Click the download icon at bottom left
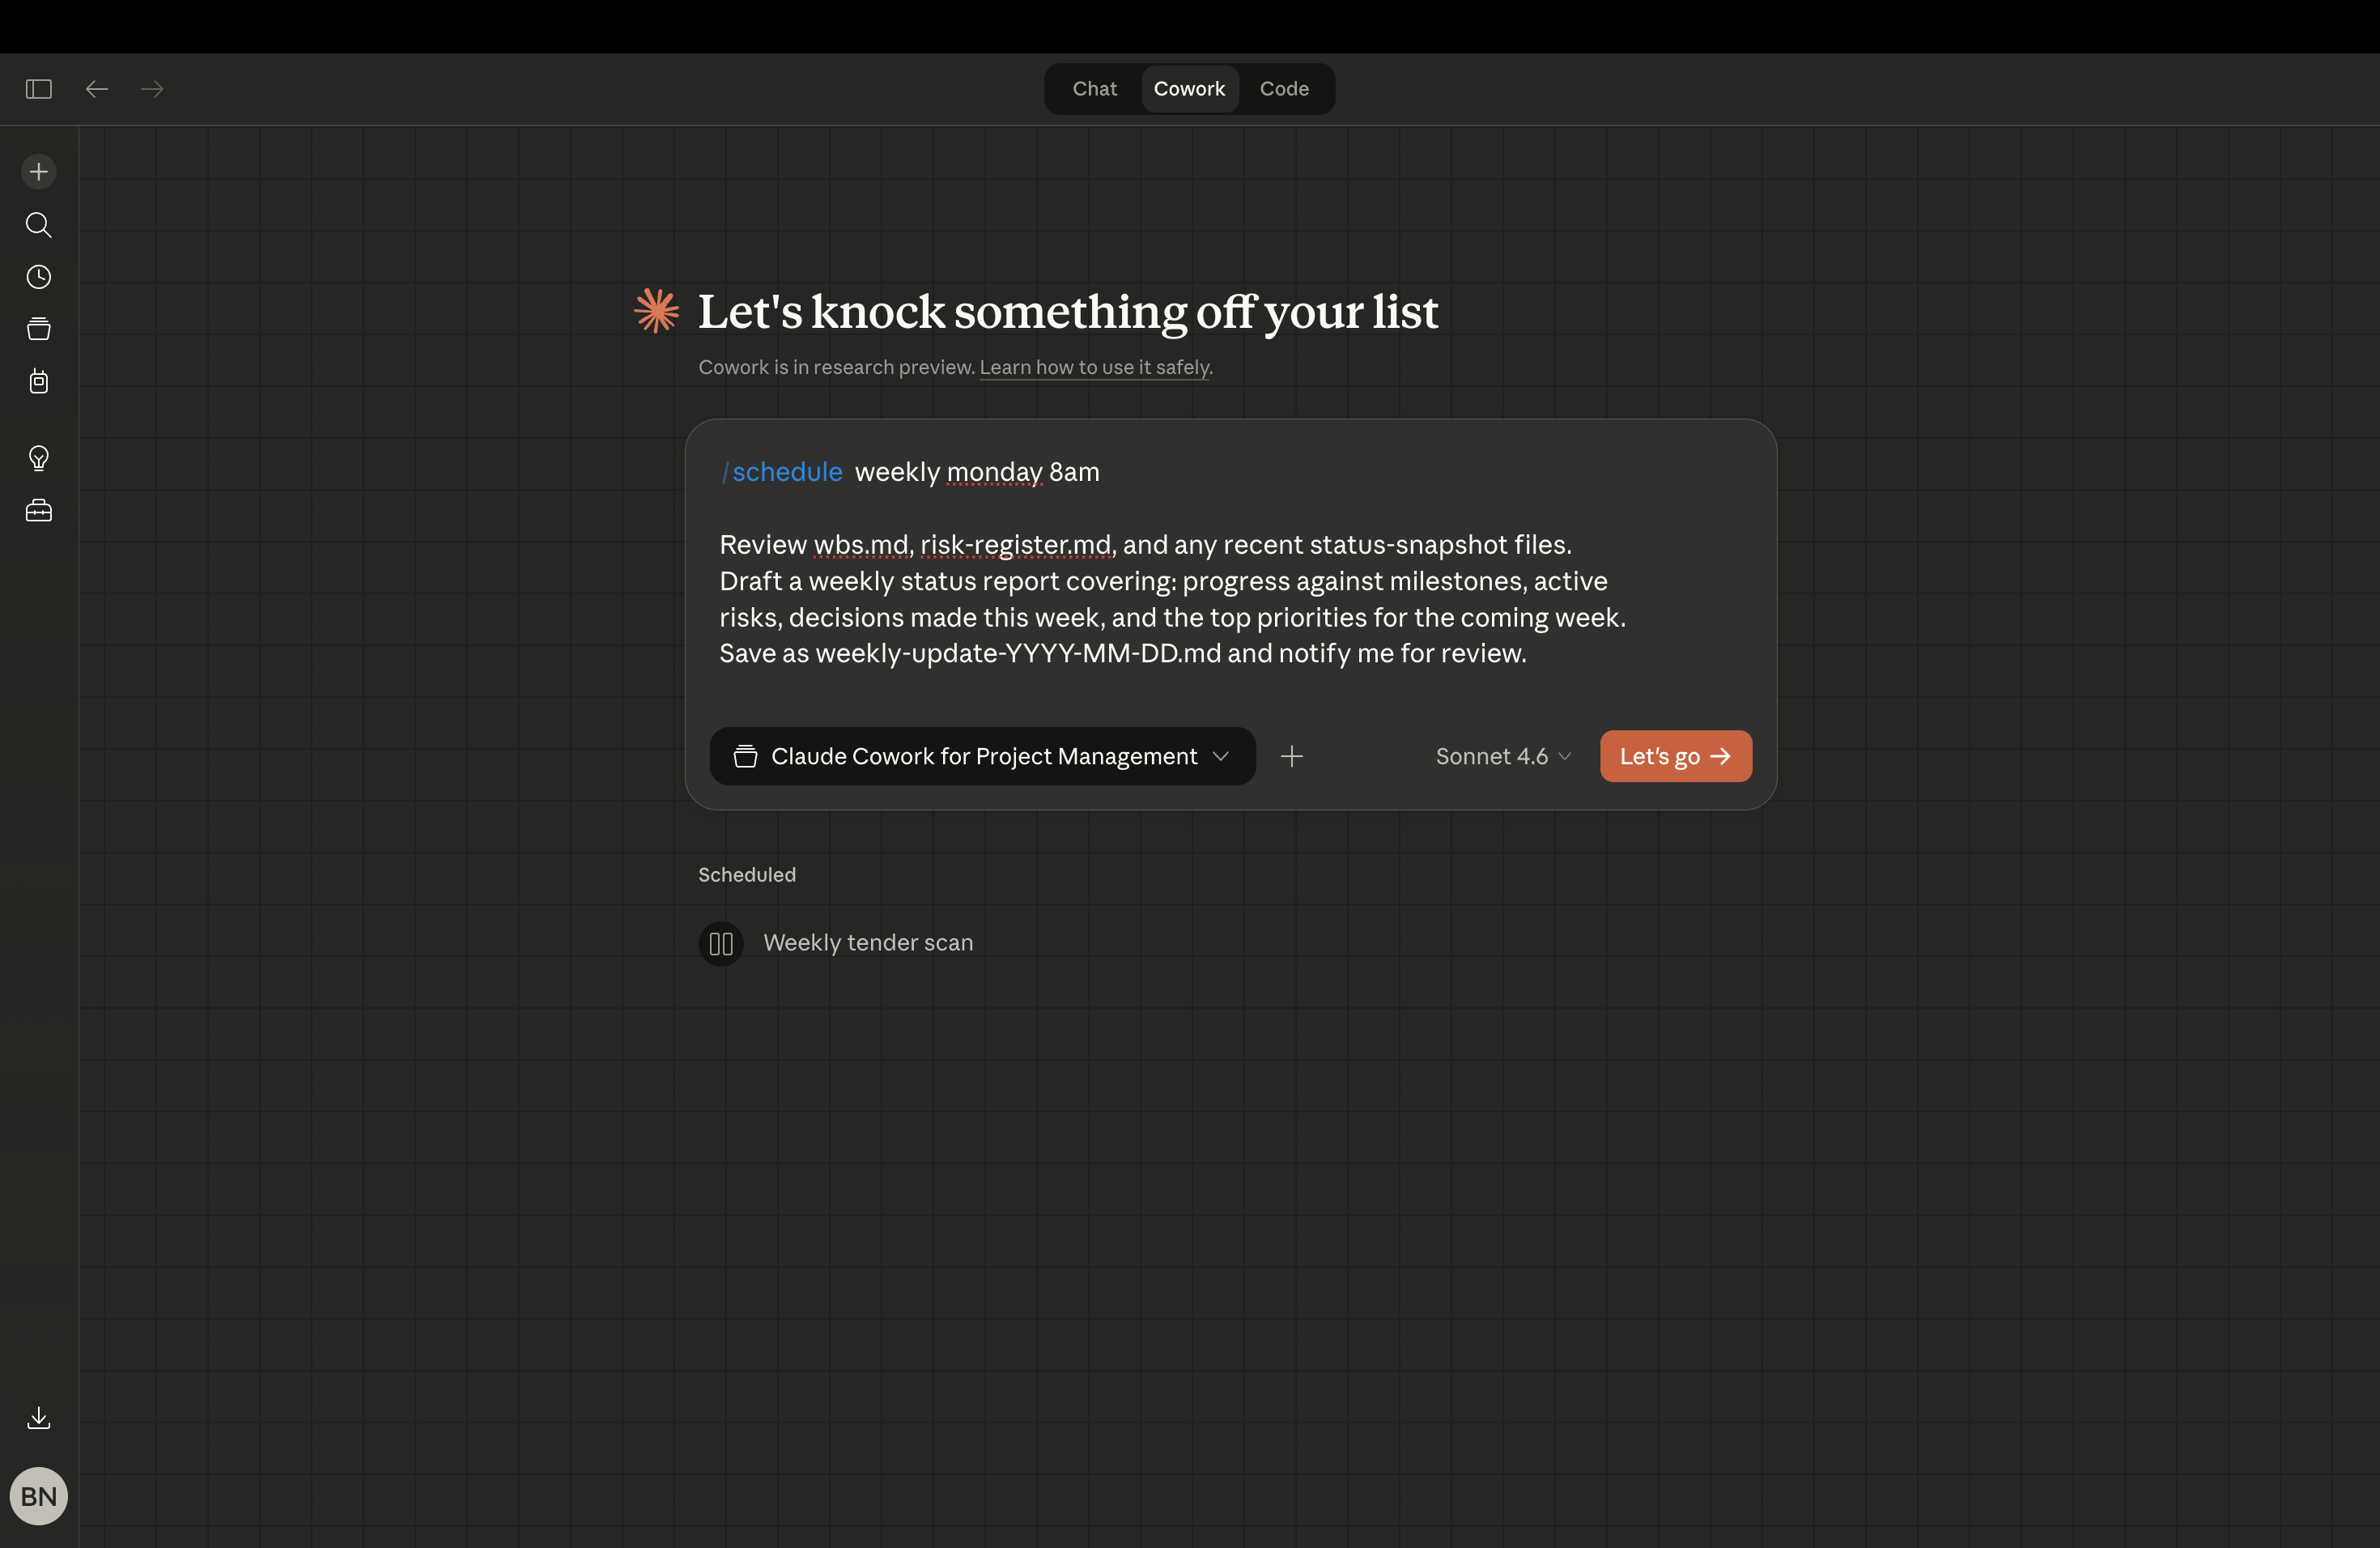The image size is (2380, 1548). click(38, 1418)
